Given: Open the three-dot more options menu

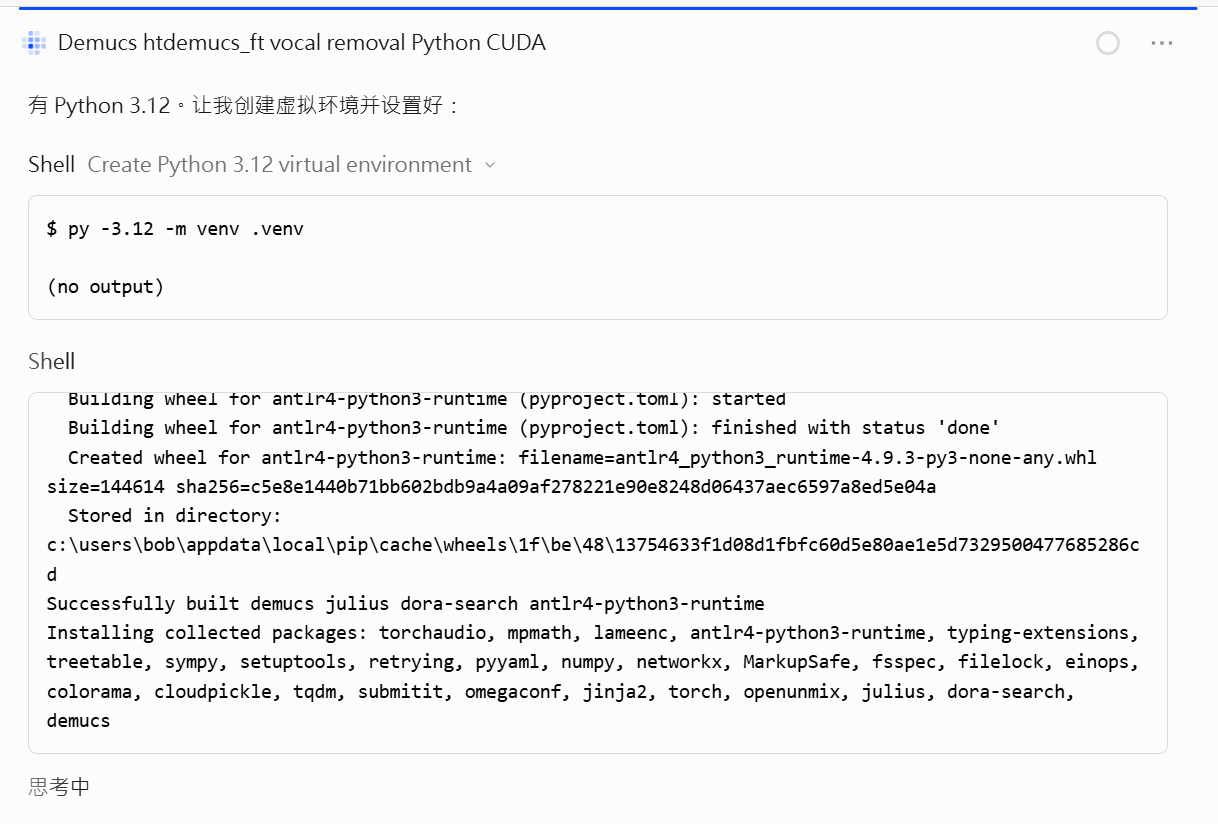Looking at the screenshot, I should [x=1162, y=43].
